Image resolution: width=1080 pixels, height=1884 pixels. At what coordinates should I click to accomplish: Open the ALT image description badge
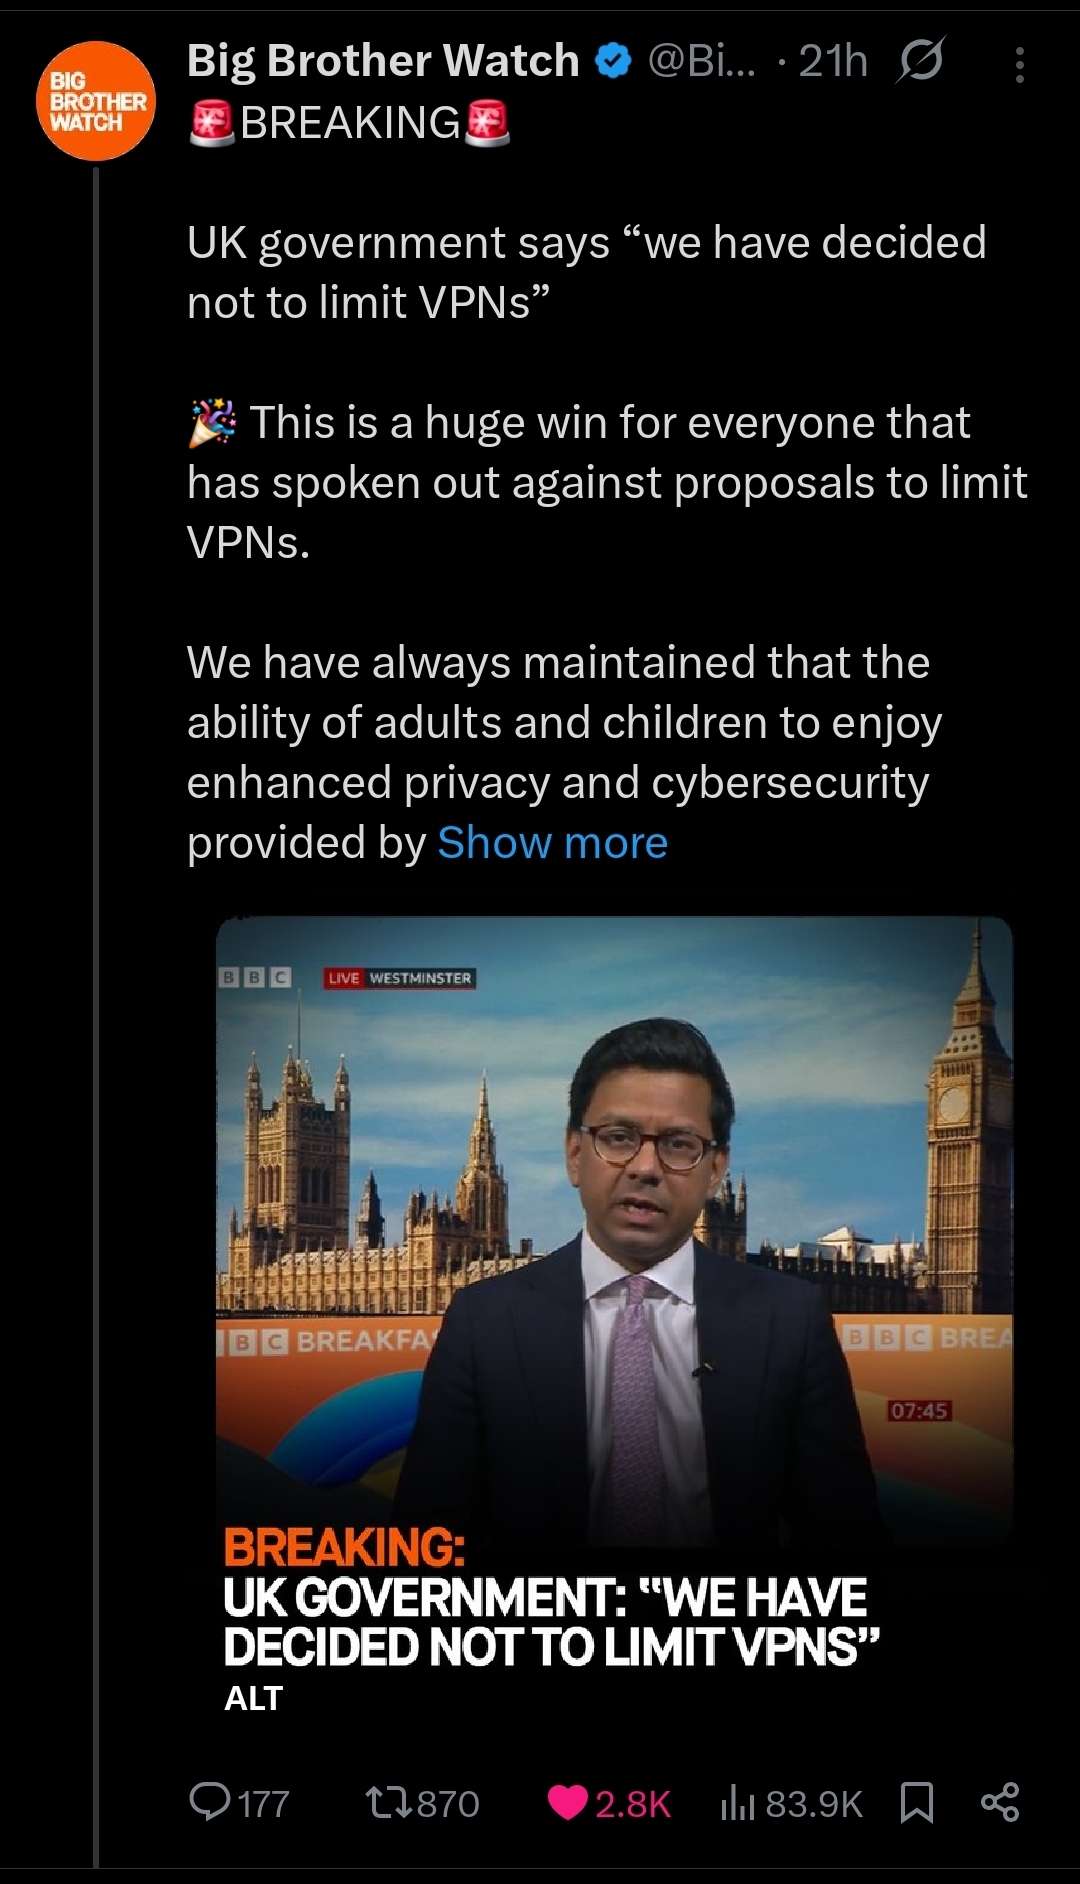click(x=254, y=1698)
